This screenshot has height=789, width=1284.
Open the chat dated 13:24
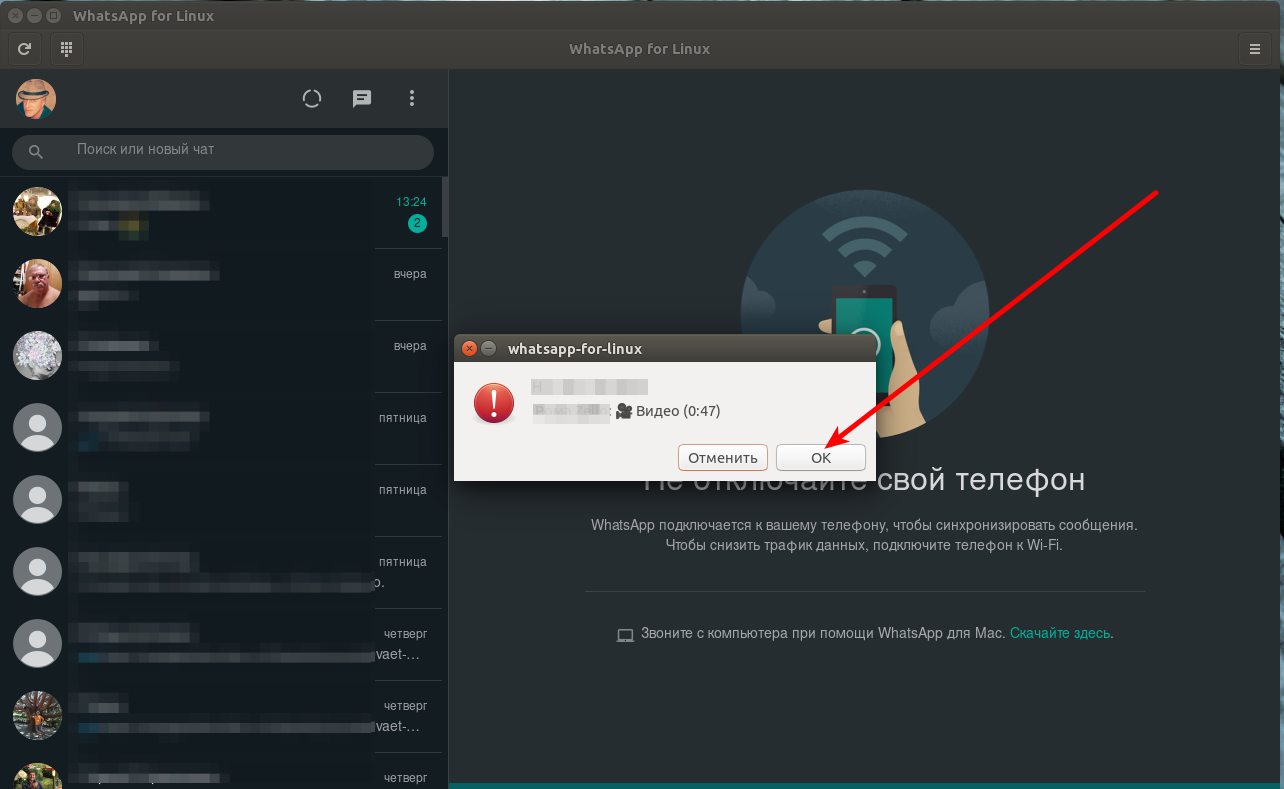click(221, 212)
